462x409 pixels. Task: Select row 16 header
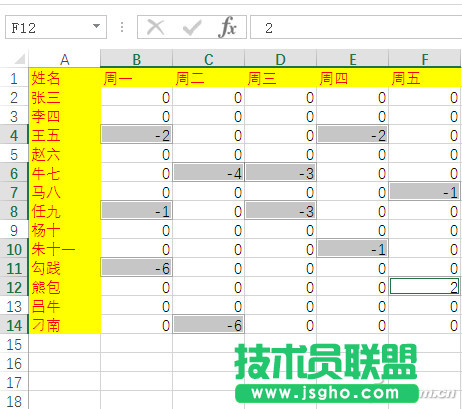point(14,363)
